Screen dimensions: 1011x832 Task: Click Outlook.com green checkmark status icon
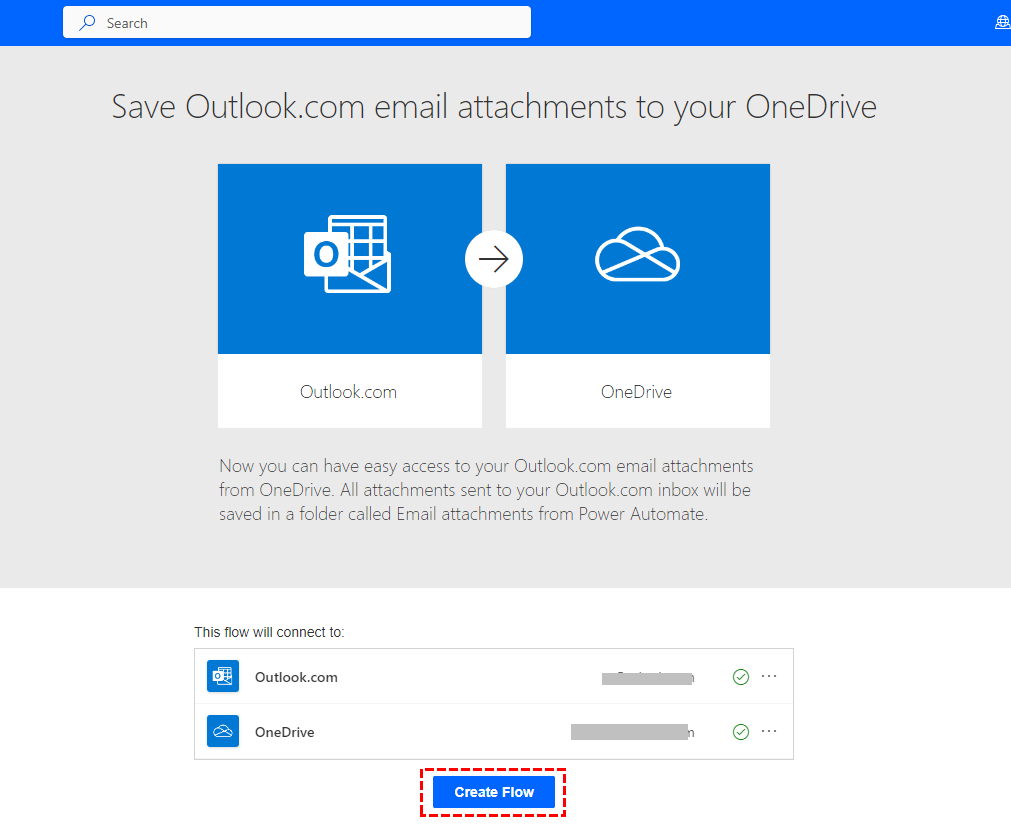741,677
